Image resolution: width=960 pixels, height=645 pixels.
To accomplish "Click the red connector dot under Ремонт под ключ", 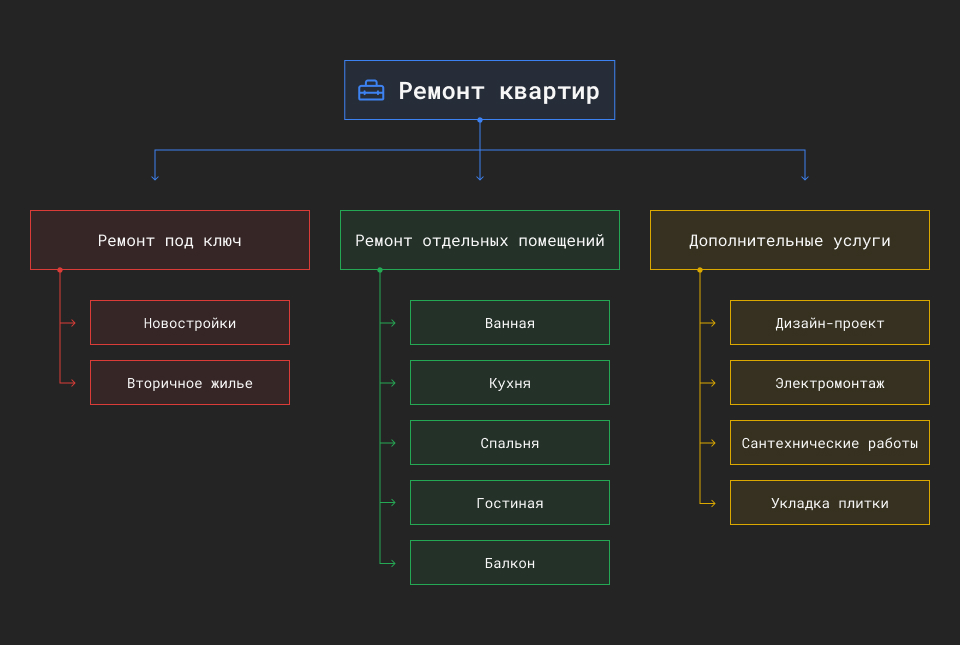I will (60, 270).
